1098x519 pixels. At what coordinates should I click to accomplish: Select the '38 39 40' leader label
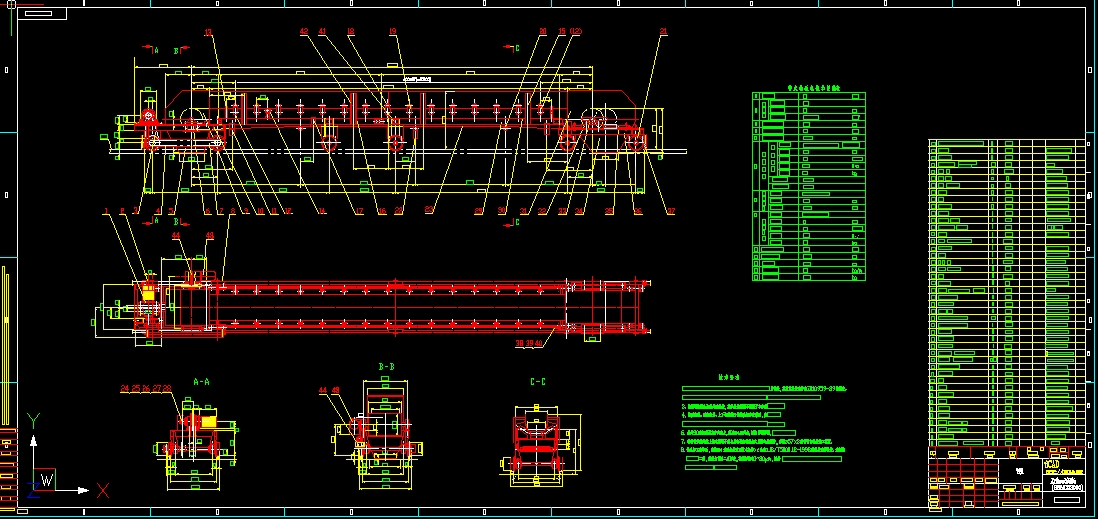pos(529,343)
